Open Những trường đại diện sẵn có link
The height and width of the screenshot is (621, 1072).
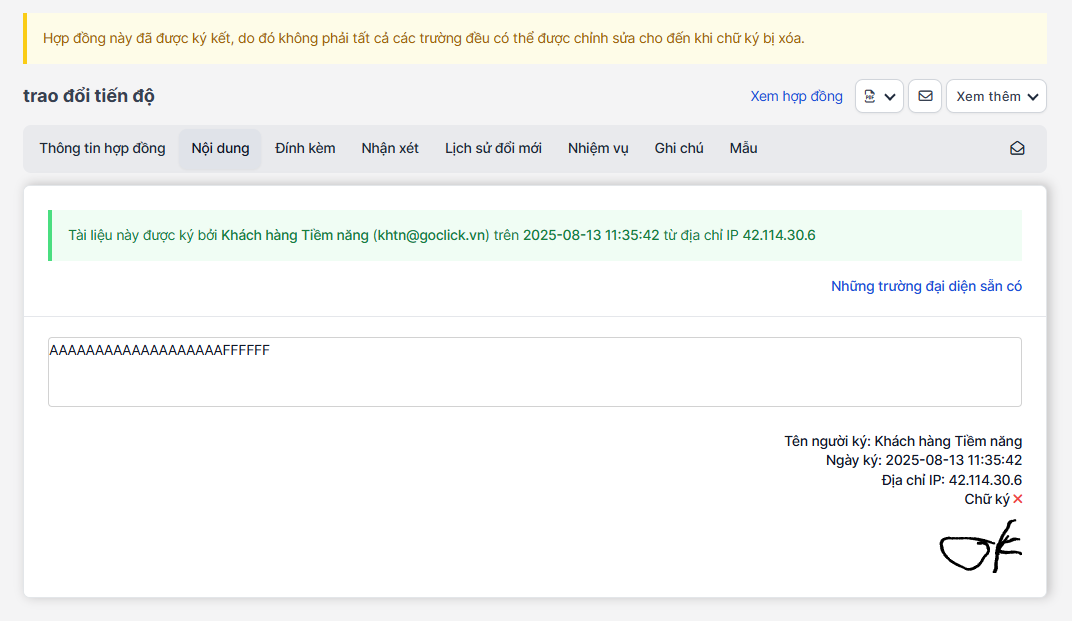[926, 286]
